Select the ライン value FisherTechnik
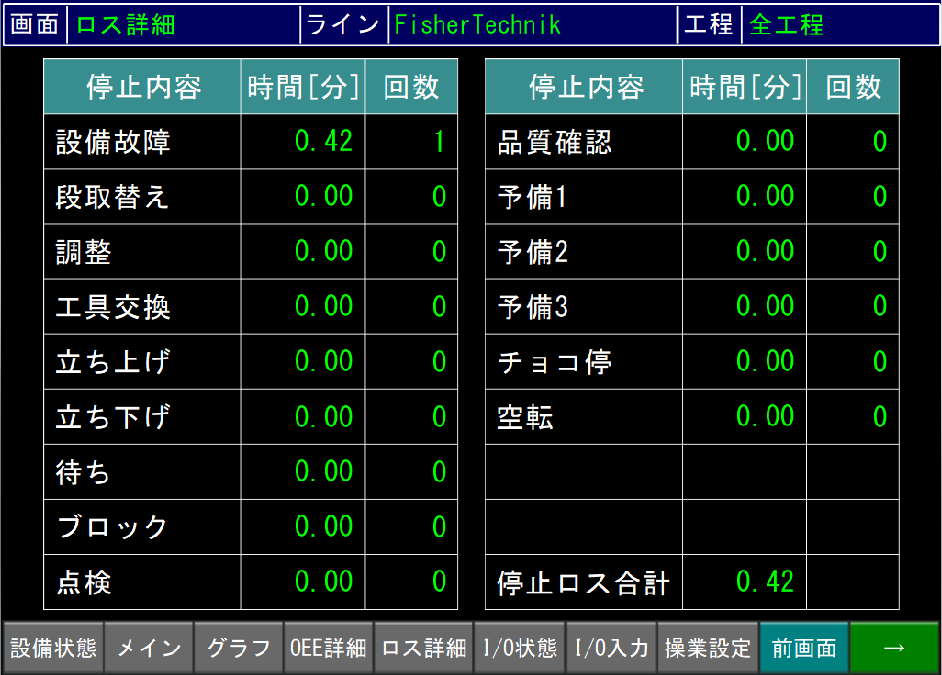The width and height of the screenshot is (942, 675). tap(478, 25)
